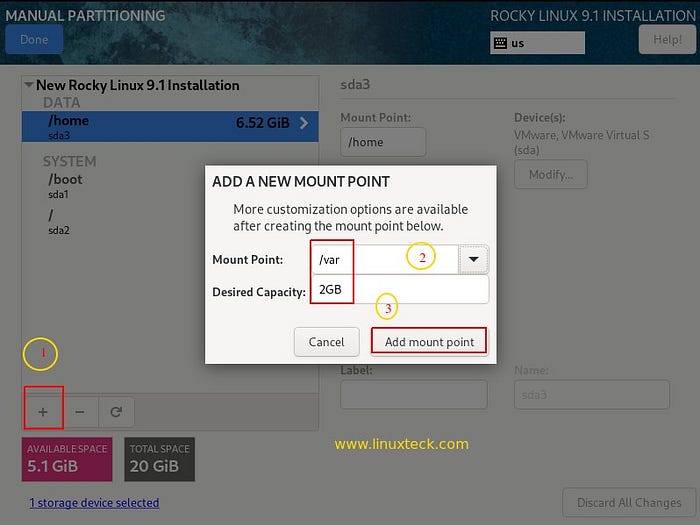Click the SYSTEM section heading

point(70,161)
